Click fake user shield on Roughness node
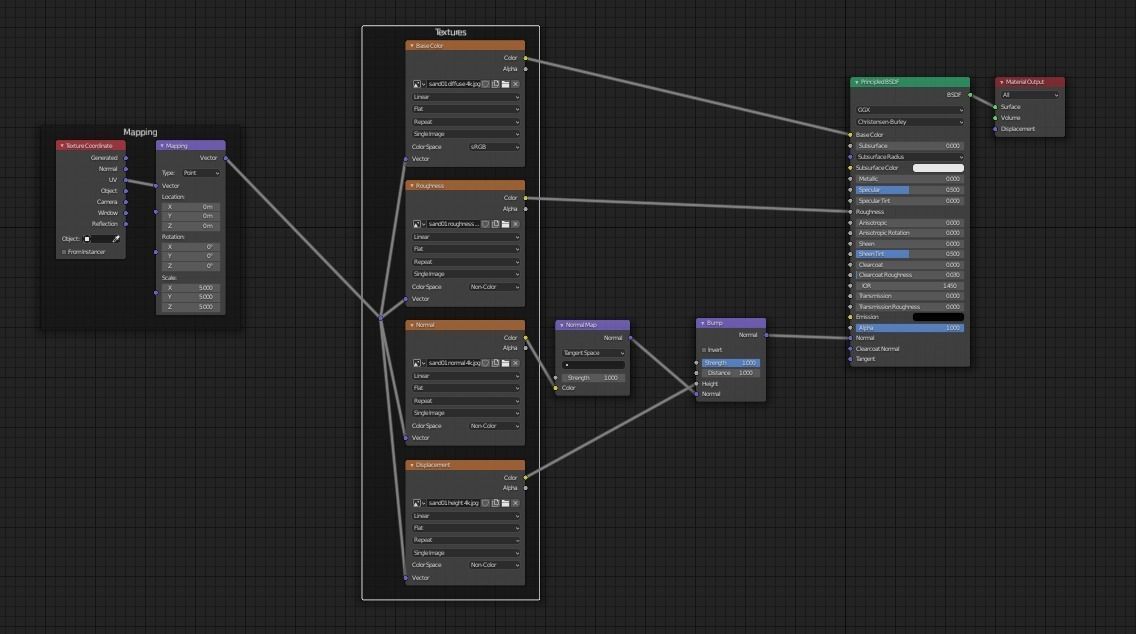This screenshot has height=634, width=1136. point(485,224)
